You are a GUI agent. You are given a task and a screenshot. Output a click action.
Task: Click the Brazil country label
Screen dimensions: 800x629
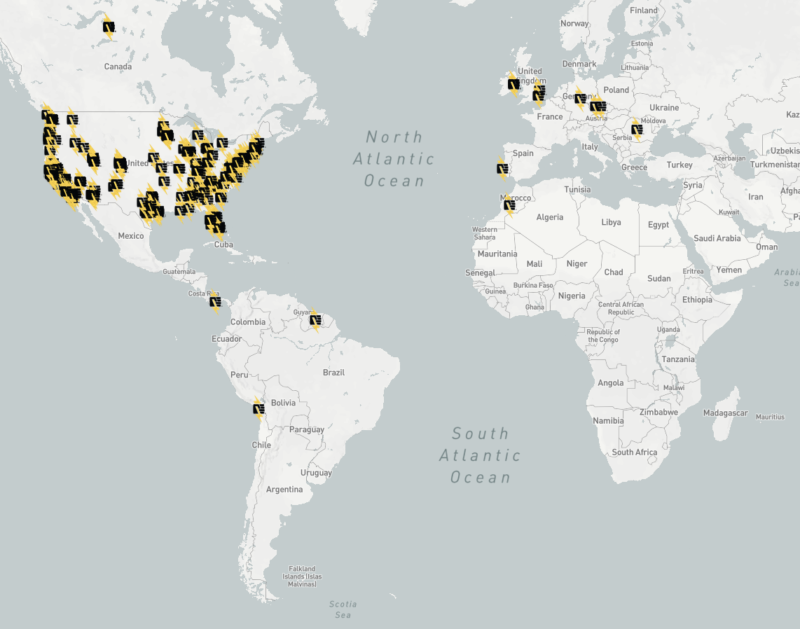coord(334,372)
